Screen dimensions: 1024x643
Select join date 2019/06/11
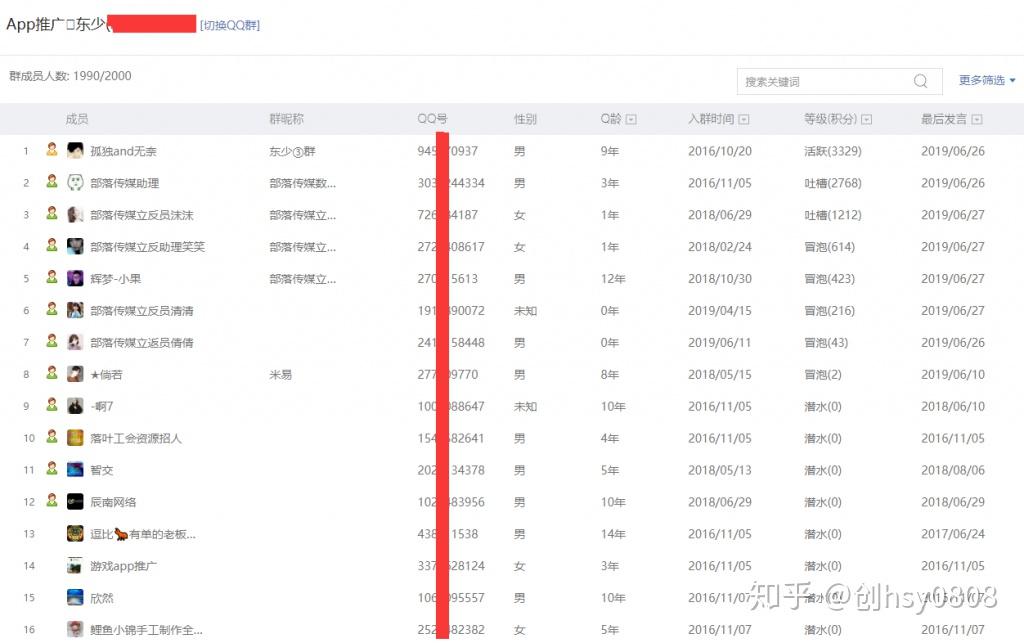click(720, 343)
